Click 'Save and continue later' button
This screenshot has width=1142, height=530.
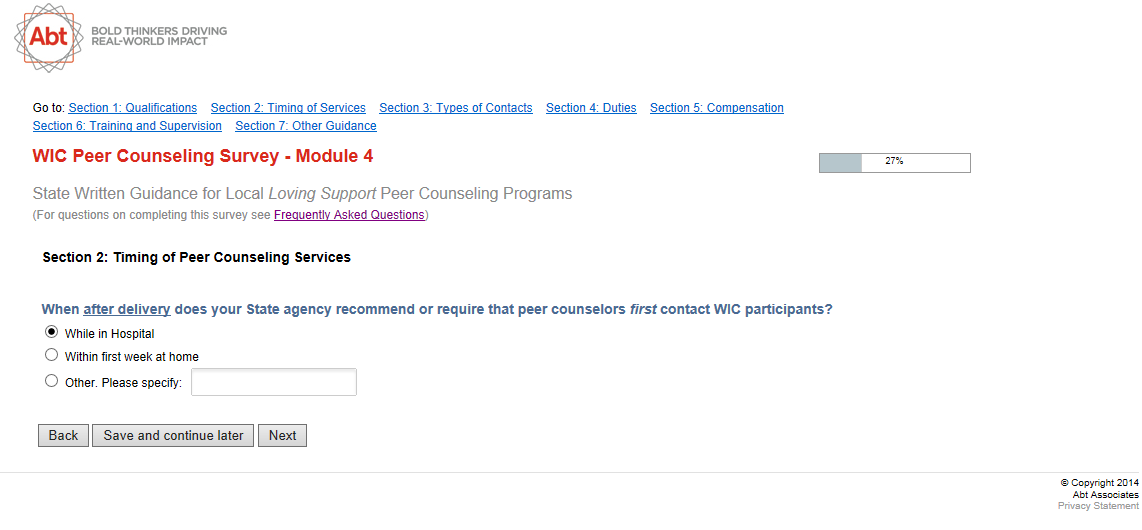tap(173, 436)
